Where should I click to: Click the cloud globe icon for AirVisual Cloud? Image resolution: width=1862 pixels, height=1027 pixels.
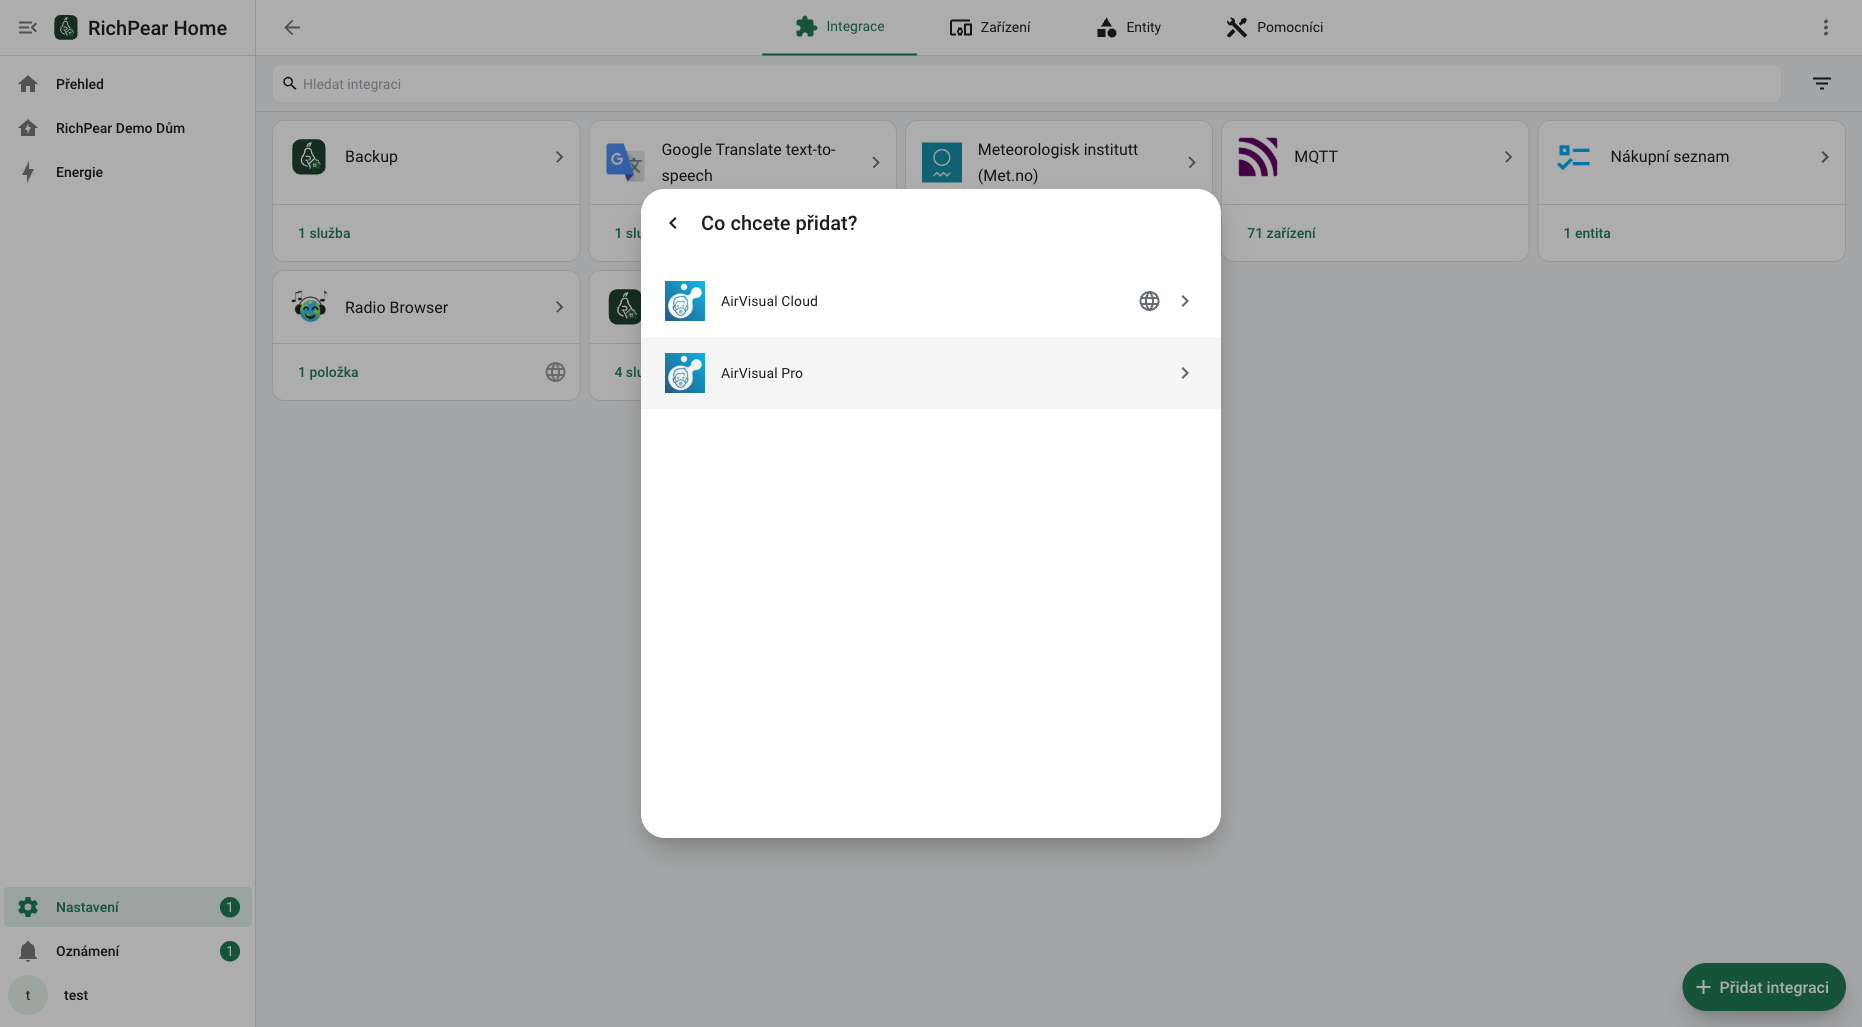1150,301
